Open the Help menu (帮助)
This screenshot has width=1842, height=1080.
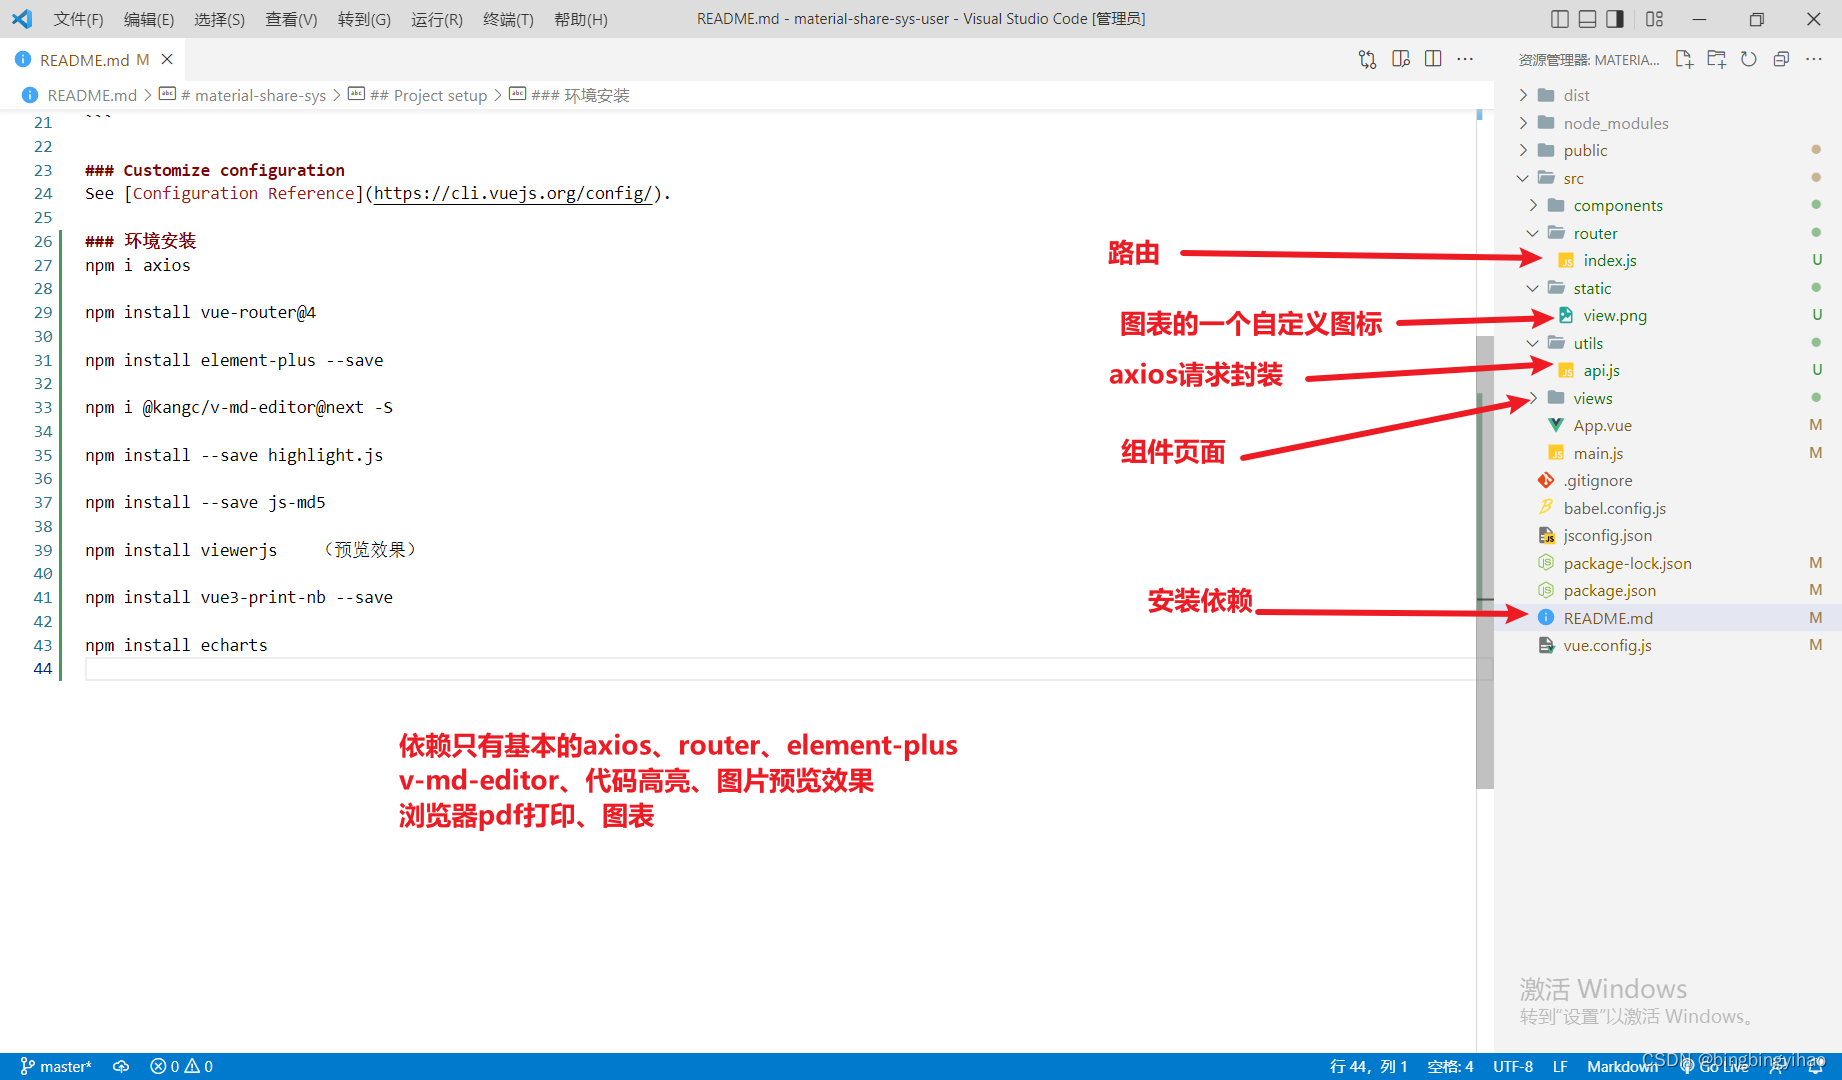(x=581, y=19)
